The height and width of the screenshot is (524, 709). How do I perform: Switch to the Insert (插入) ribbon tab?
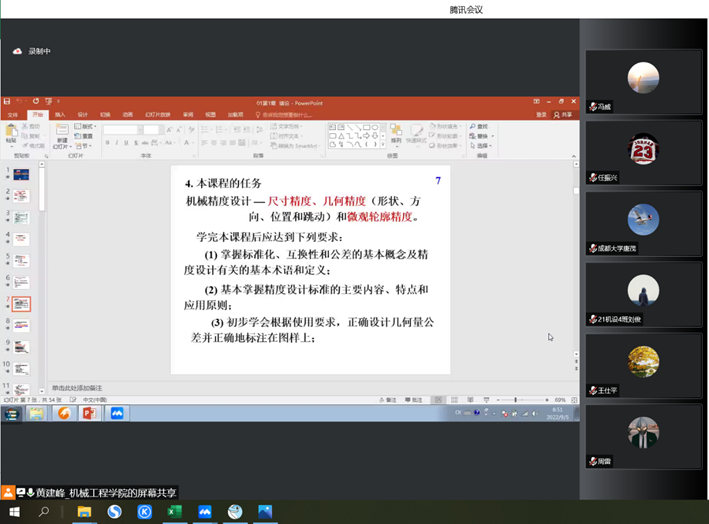coord(60,115)
